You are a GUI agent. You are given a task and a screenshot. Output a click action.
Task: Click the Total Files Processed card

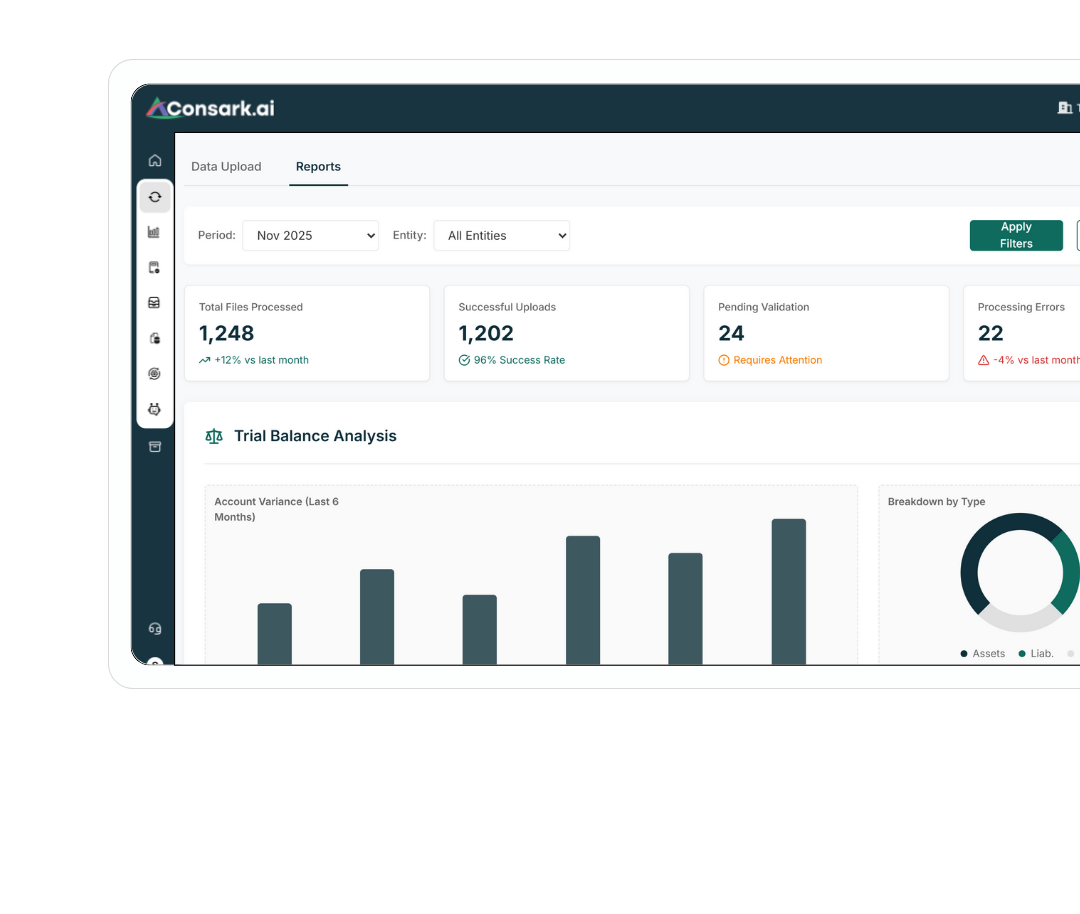tap(307, 333)
